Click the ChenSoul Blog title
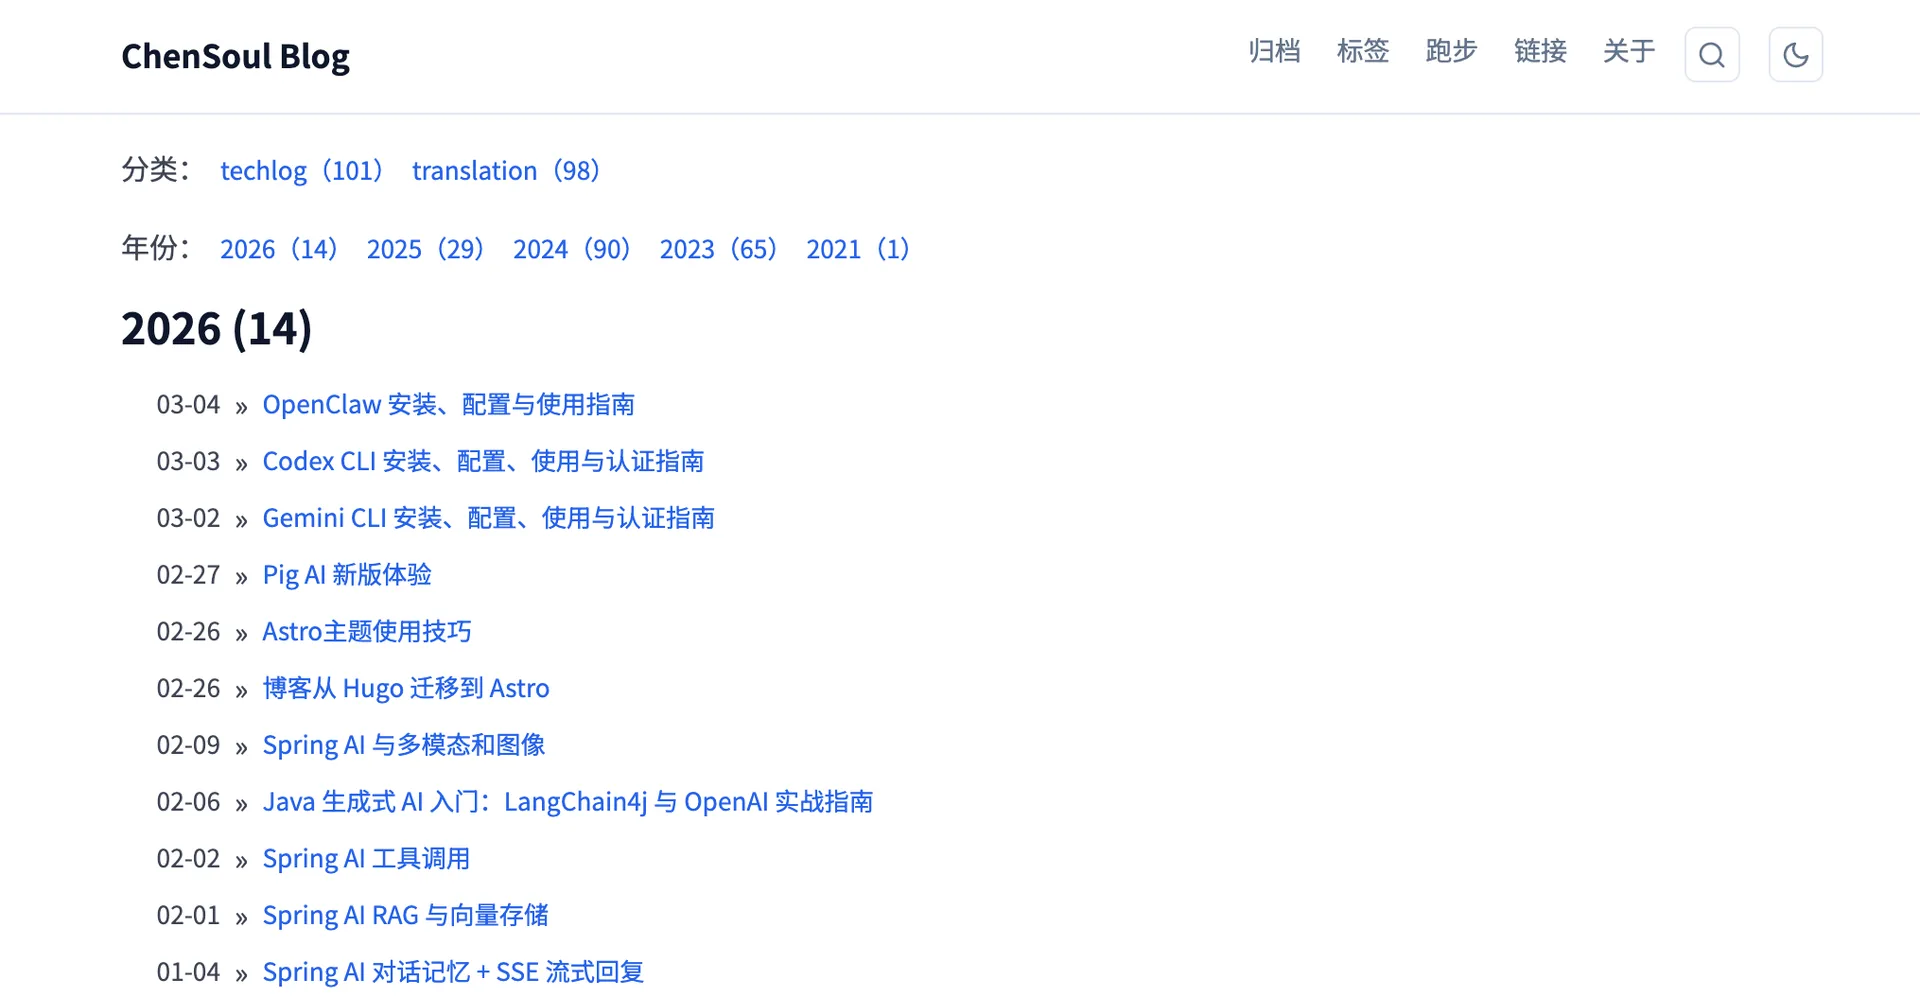The width and height of the screenshot is (1920, 999). 235,57
